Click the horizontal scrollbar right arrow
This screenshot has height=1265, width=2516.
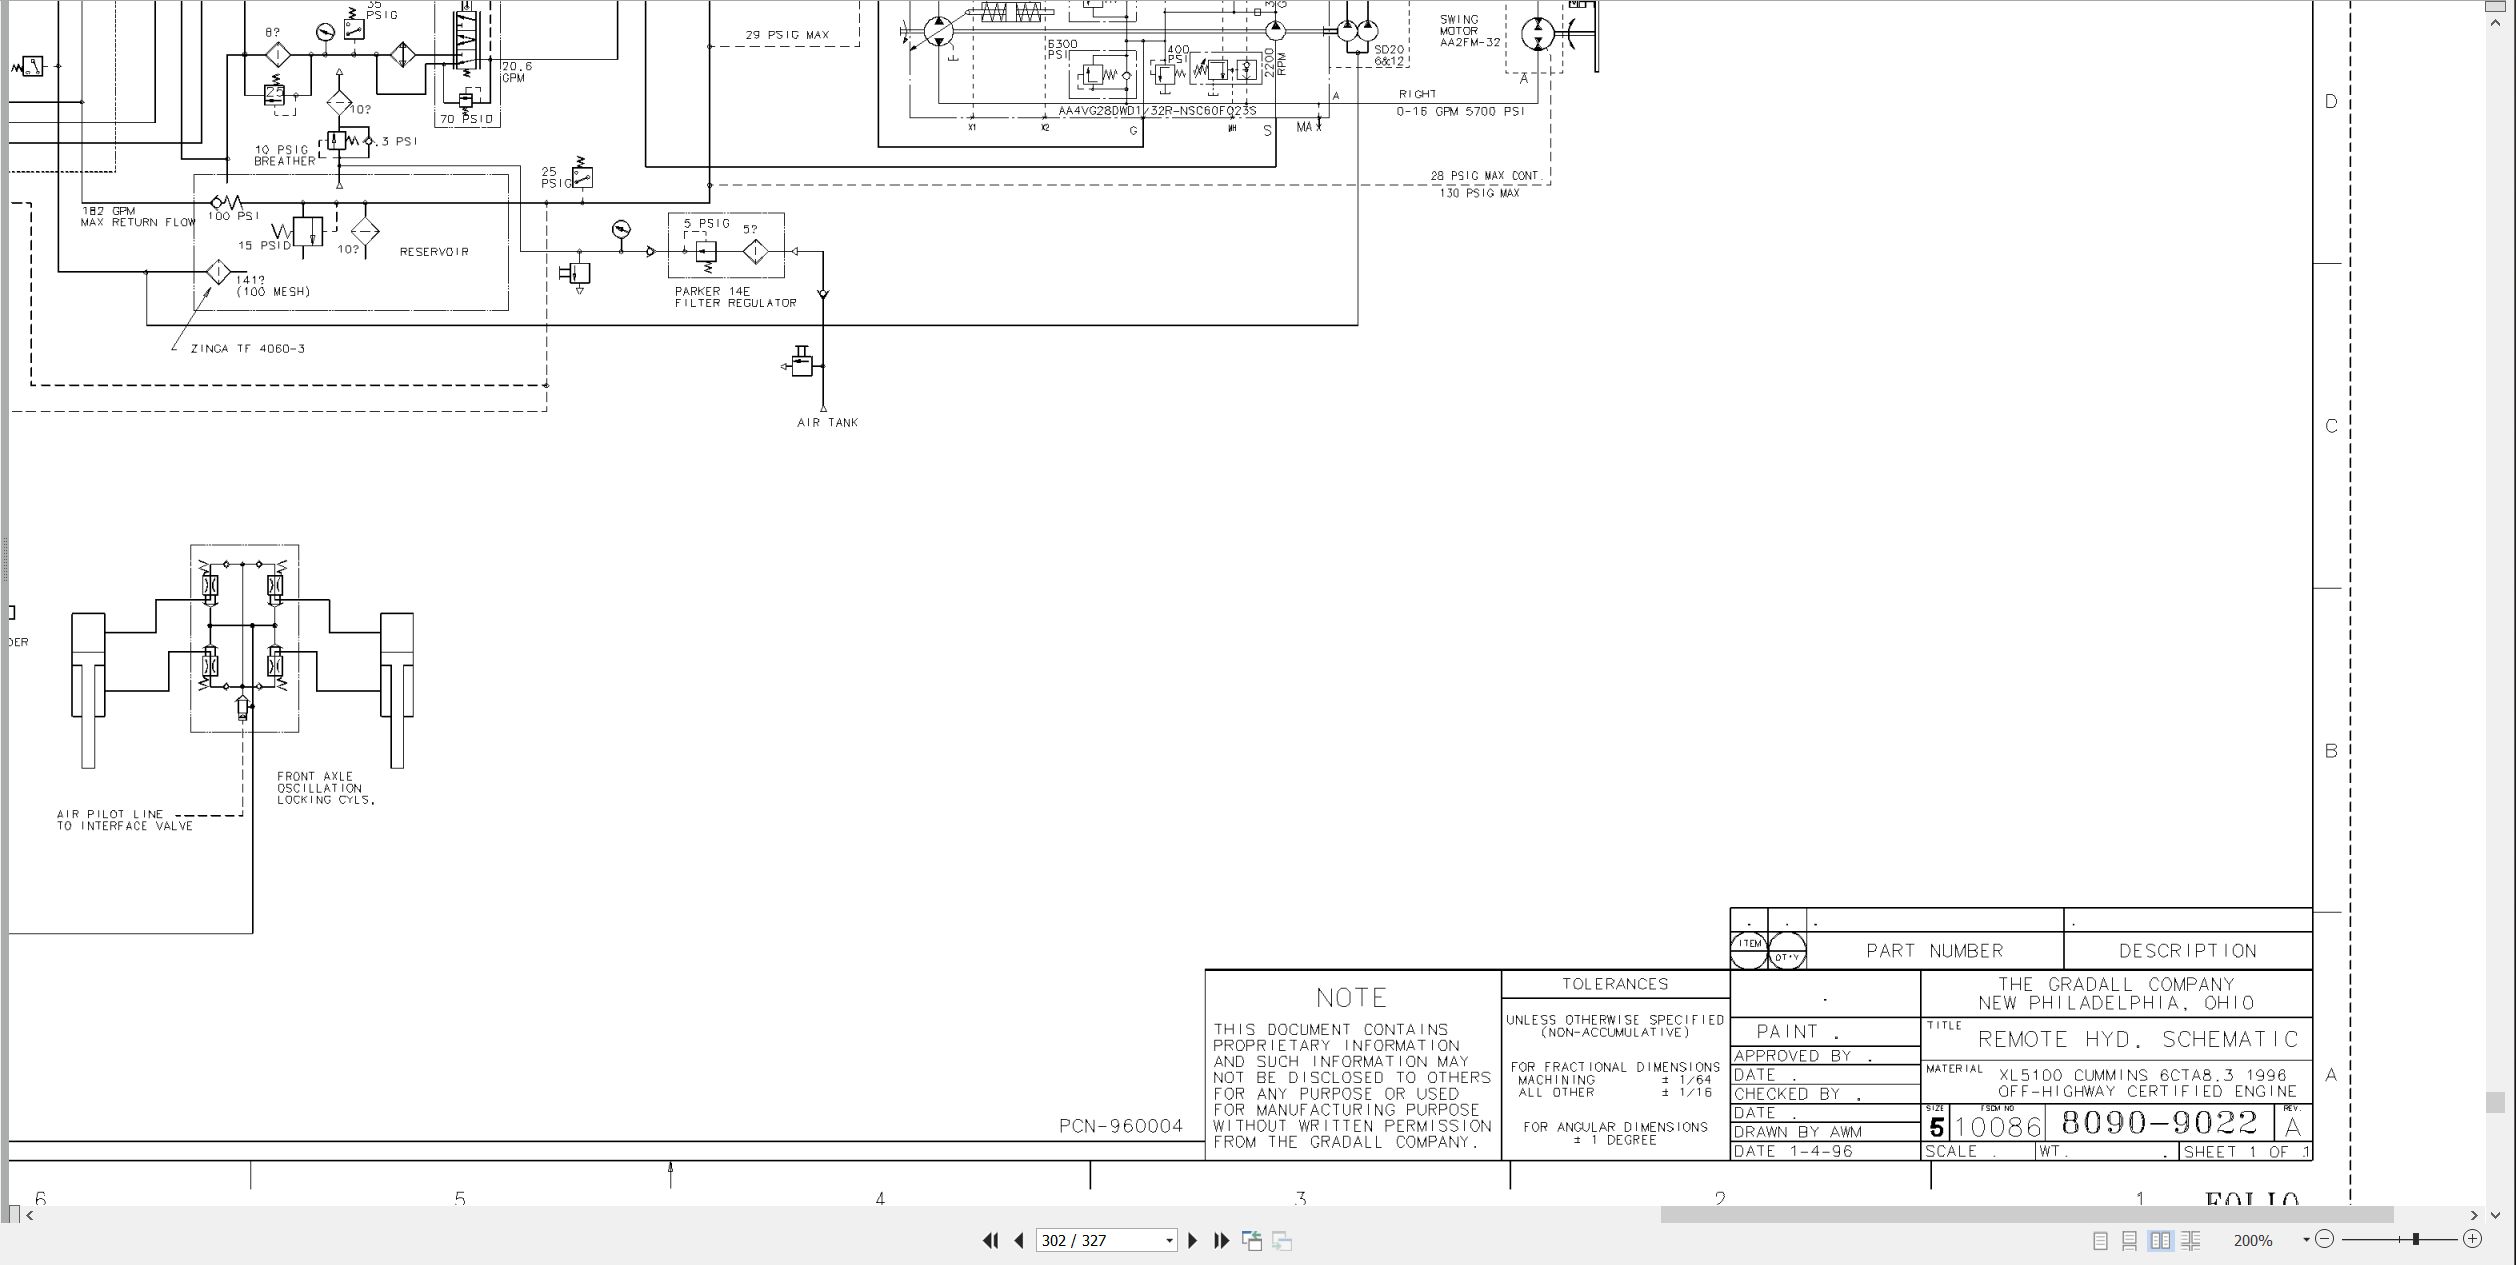pos(2474,1215)
